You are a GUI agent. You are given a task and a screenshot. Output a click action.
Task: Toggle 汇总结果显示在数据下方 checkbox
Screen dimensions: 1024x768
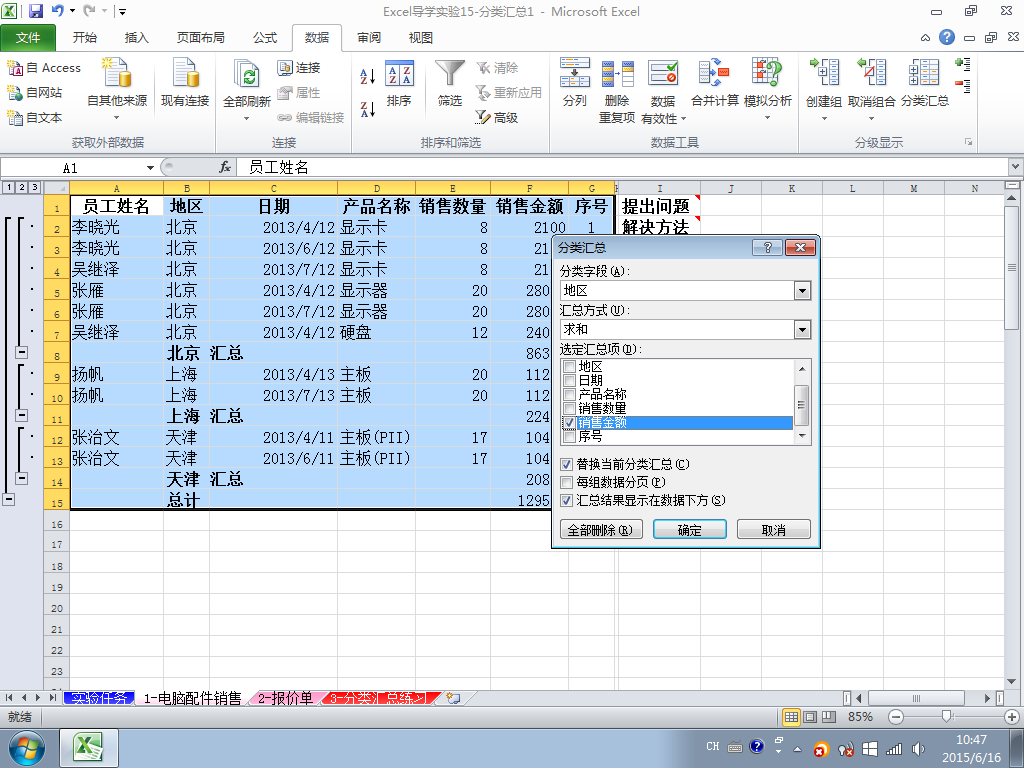coord(567,501)
